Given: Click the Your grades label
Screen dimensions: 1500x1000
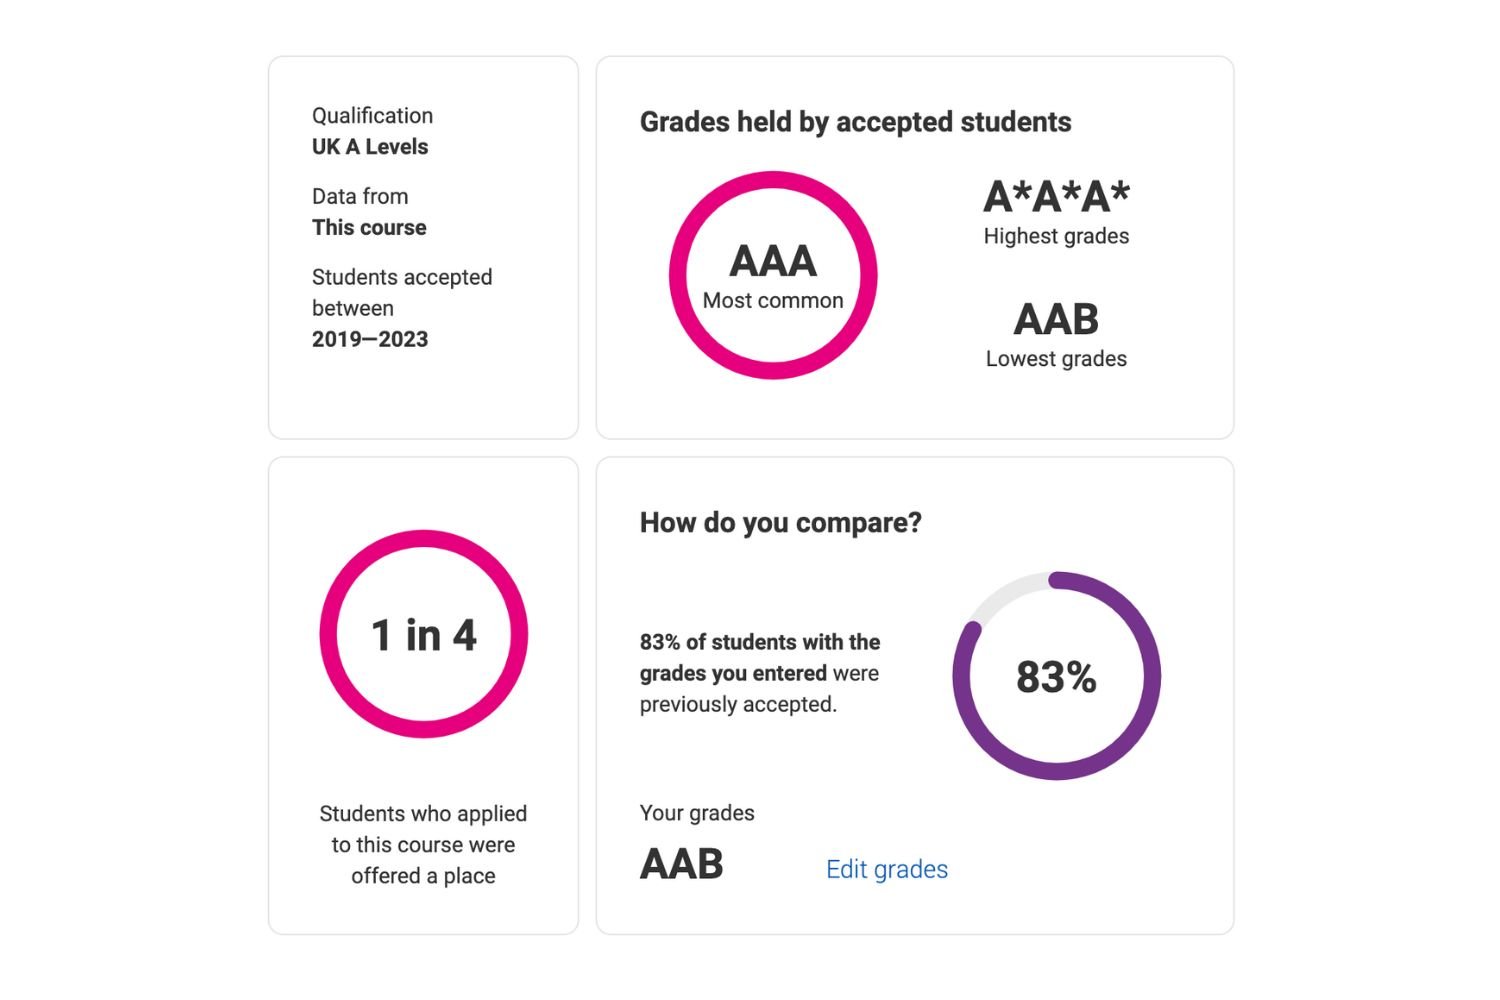Looking at the screenshot, I should (x=697, y=813).
